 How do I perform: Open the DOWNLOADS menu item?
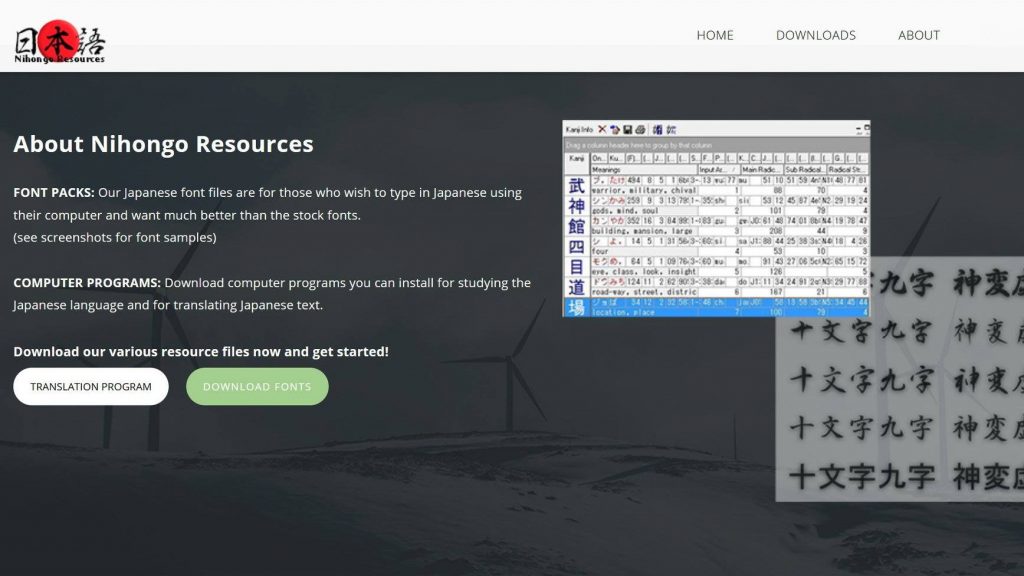(815, 35)
